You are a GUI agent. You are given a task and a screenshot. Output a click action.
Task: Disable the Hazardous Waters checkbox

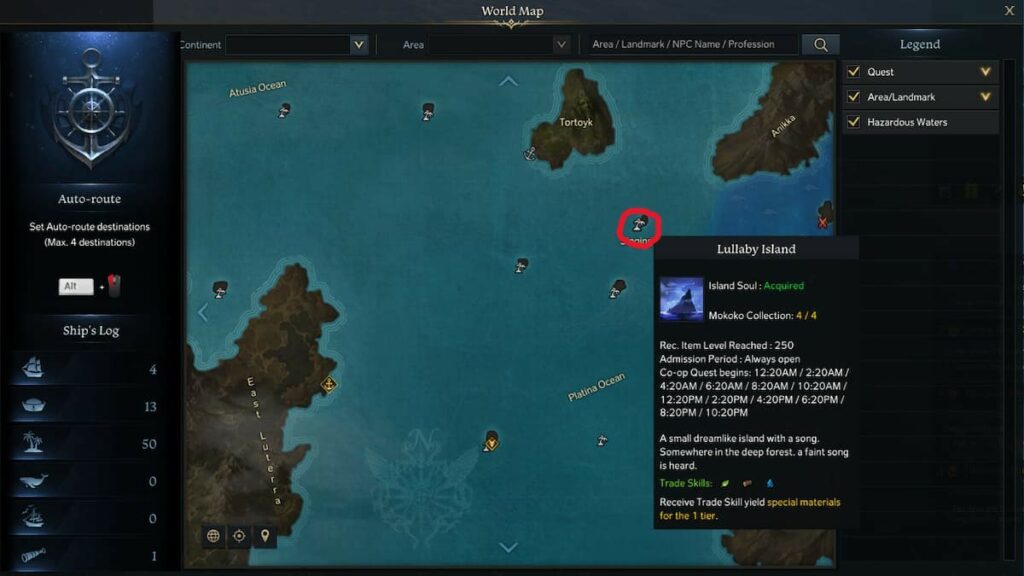click(x=853, y=121)
